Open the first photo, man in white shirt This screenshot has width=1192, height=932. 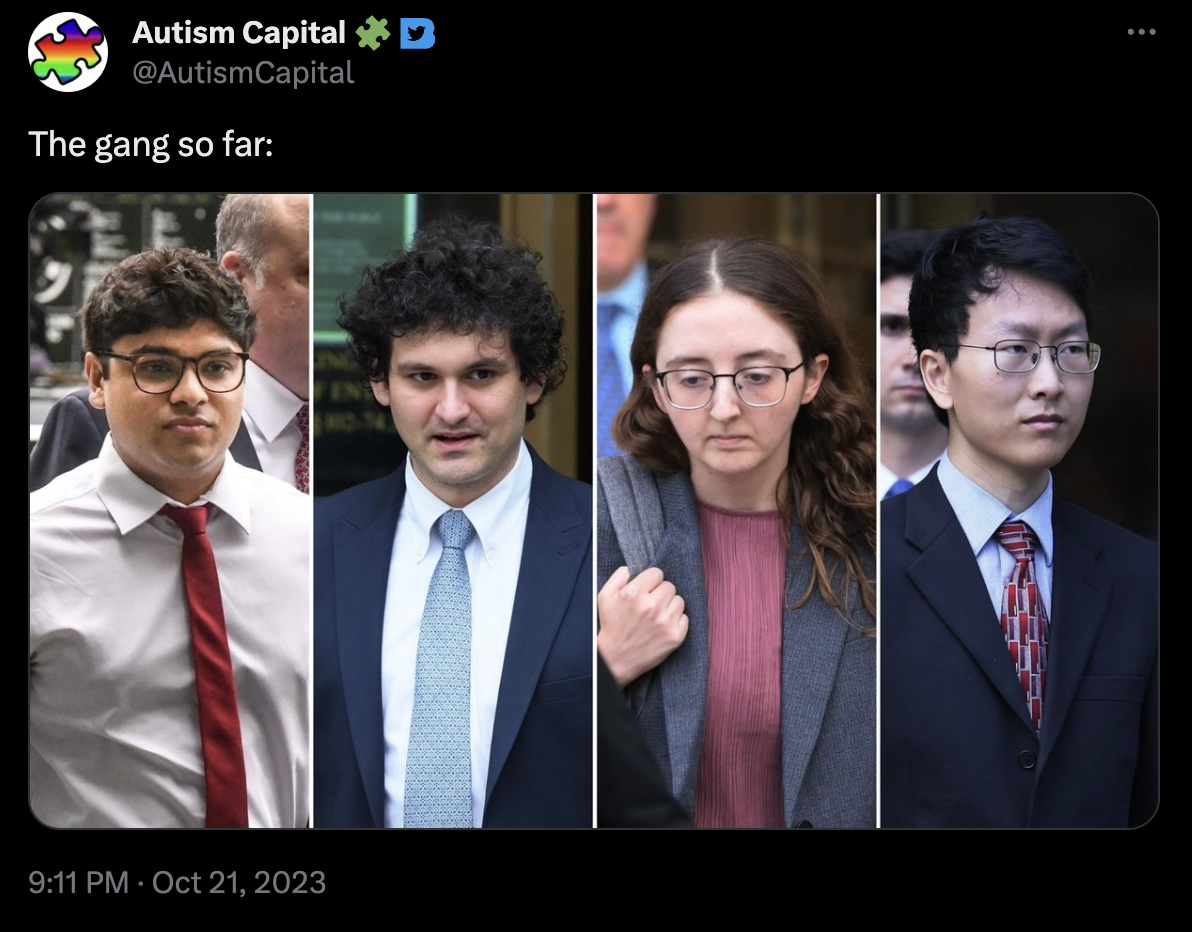[x=170, y=511]
